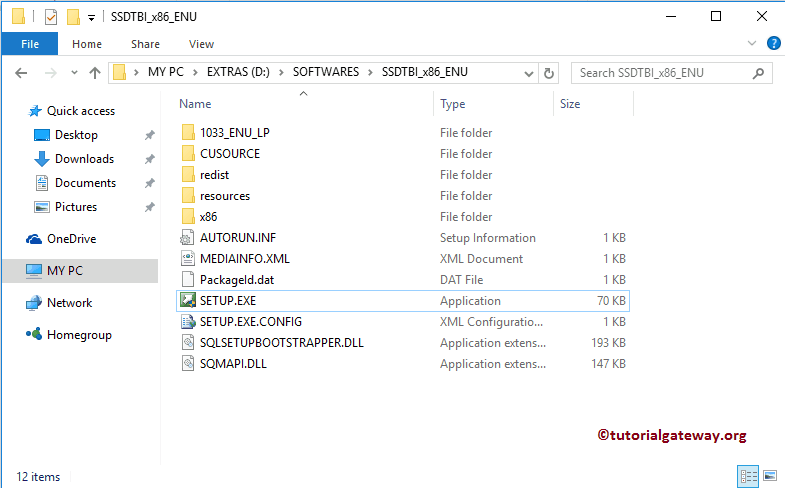
Task: Click the New folder quick access icon
Action: click(73, 17)
